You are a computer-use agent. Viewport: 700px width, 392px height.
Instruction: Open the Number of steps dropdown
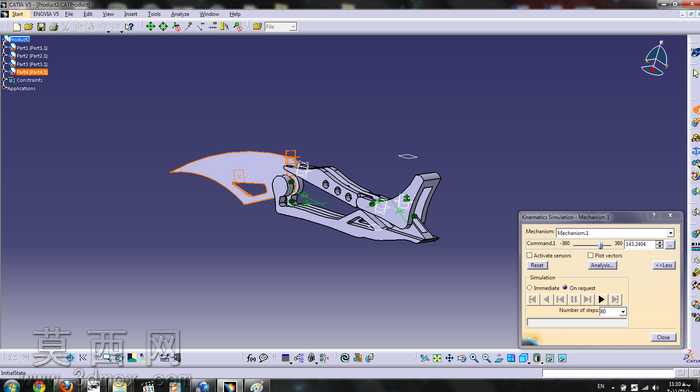point(623,311)
